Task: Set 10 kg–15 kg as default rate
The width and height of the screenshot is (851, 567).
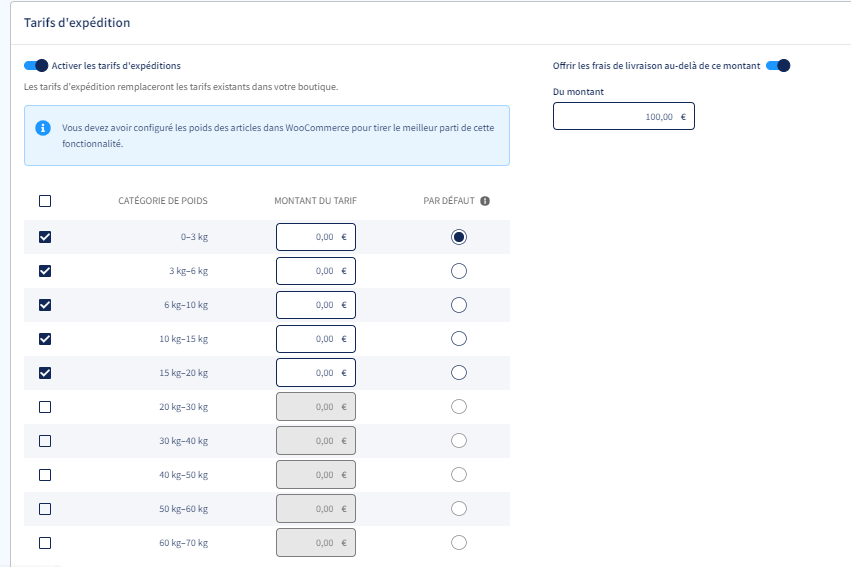Action: [x=459, y=339]
